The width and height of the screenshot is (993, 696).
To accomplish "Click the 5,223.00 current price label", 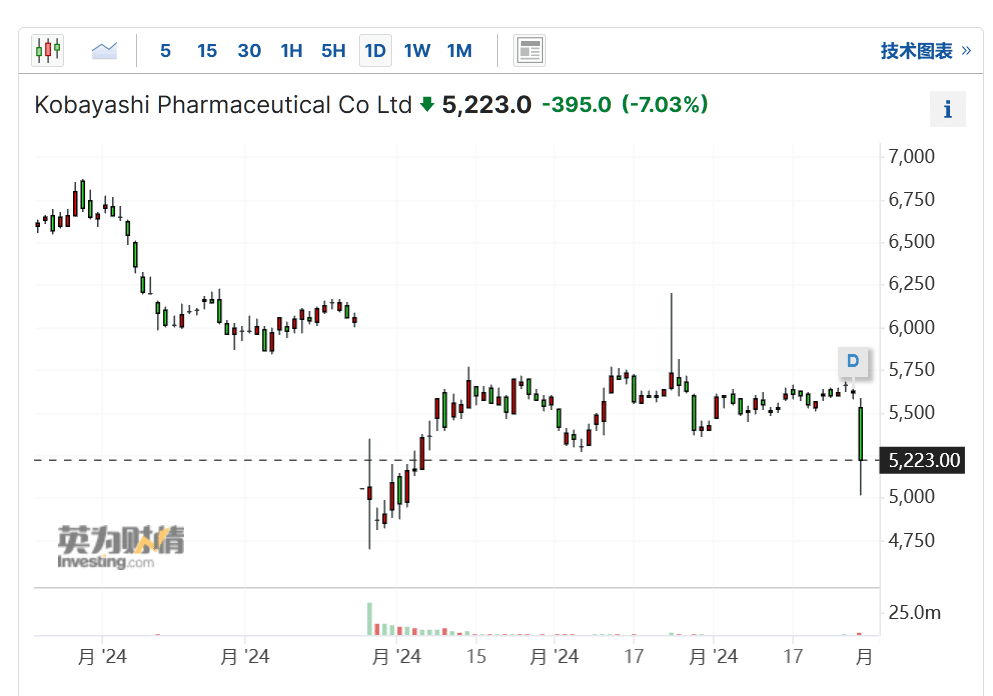I will [925, 460].
